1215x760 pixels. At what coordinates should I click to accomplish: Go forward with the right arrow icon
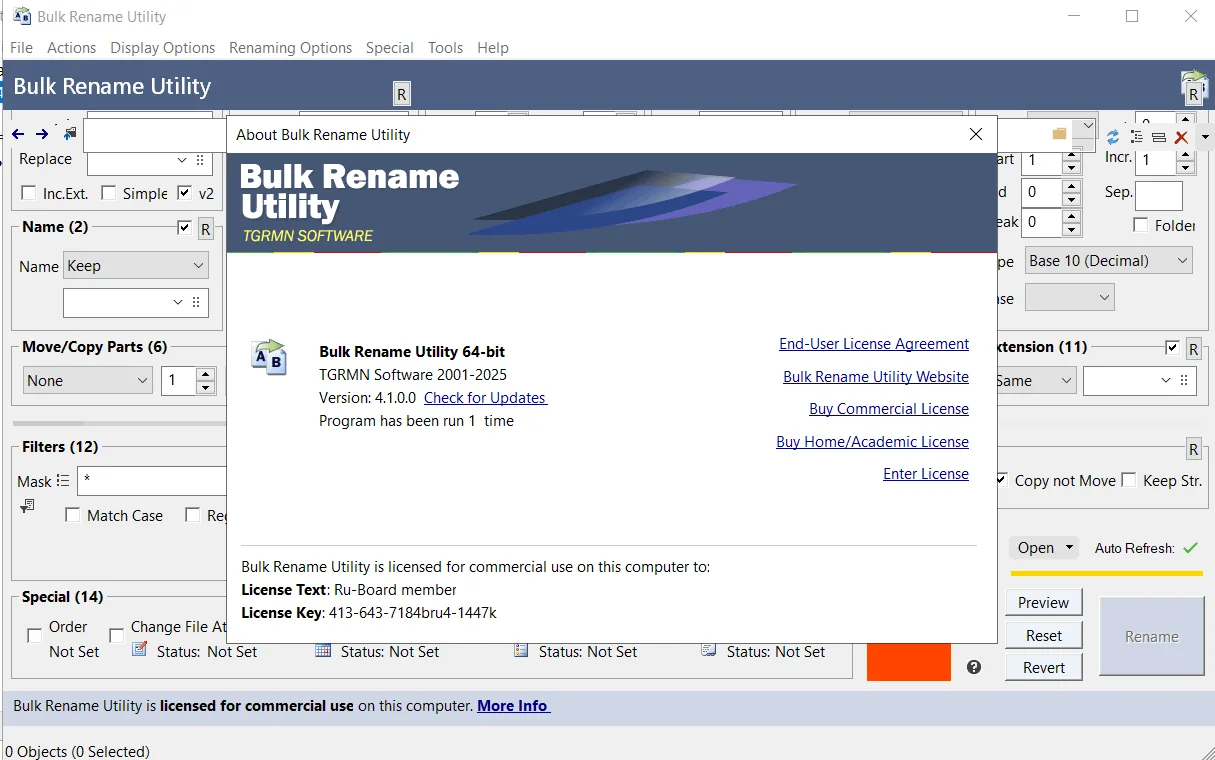[x=42, y=134]
